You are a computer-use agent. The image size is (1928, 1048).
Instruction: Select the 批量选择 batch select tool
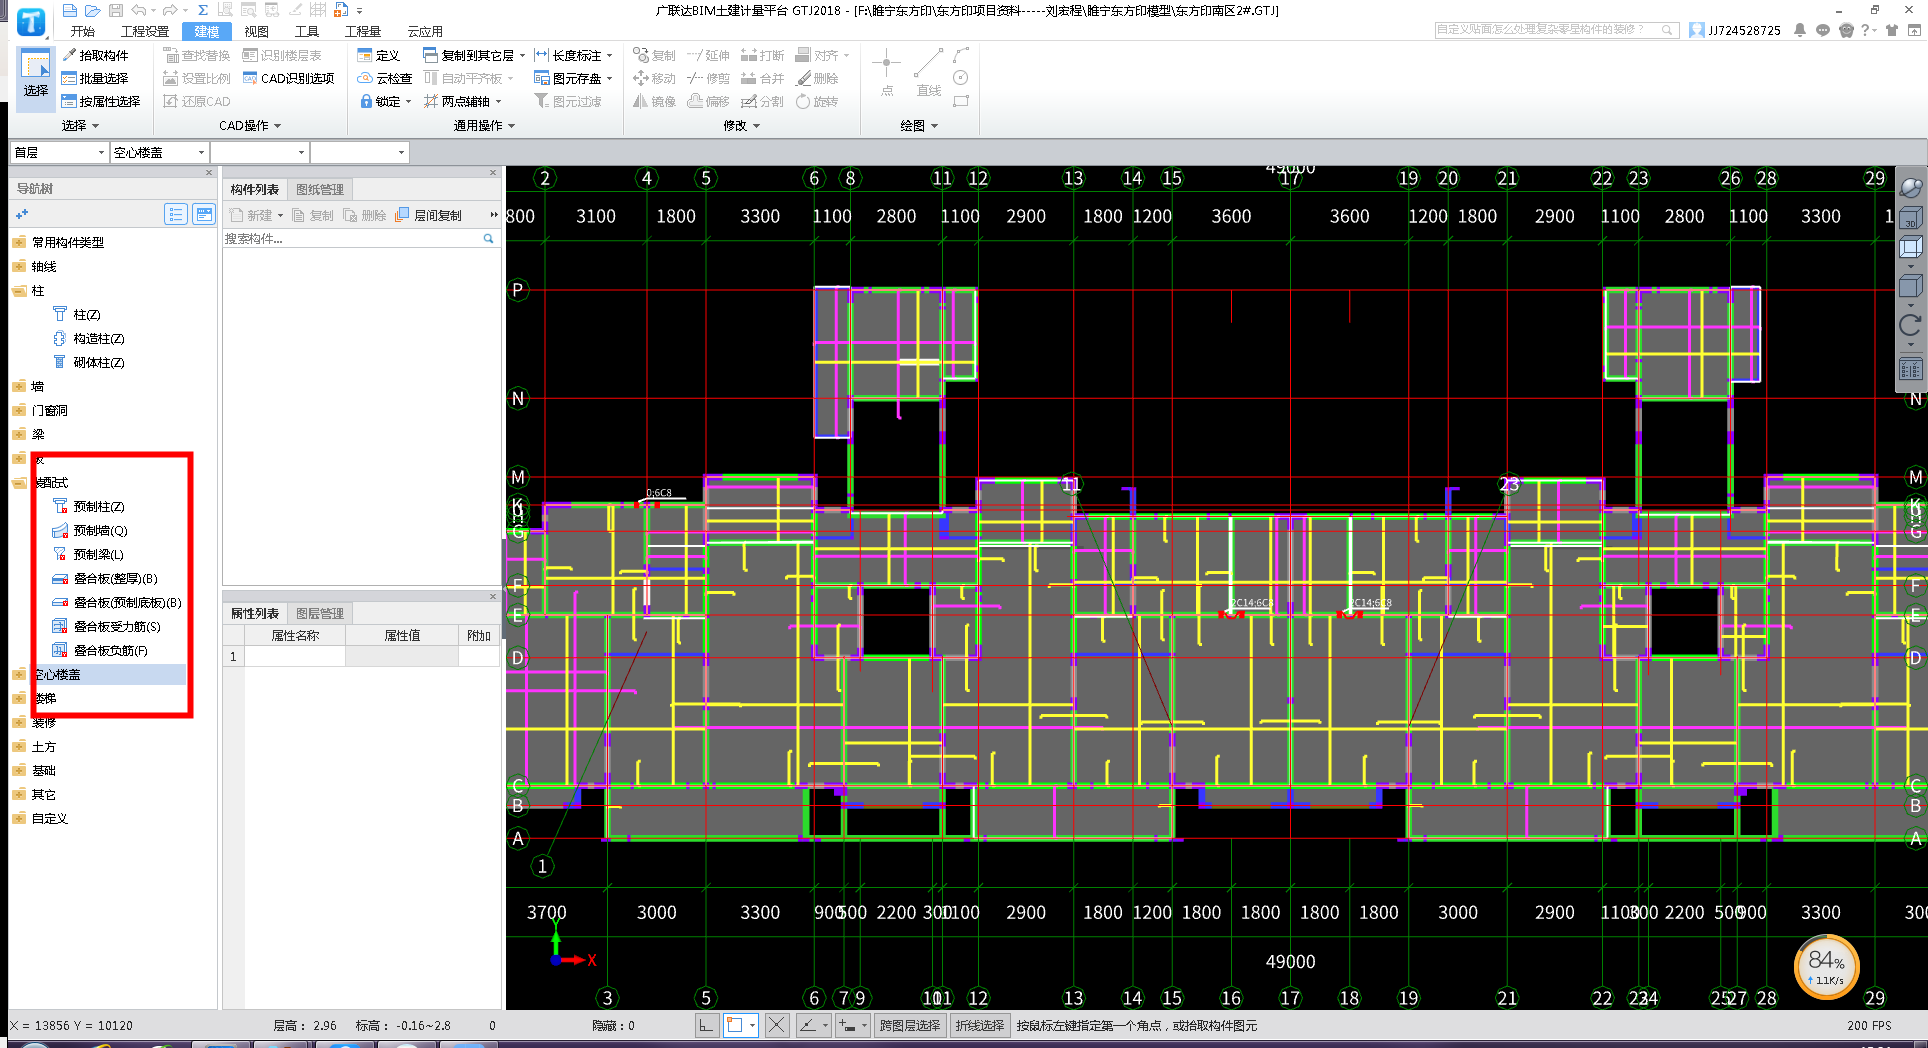(95, 78)
